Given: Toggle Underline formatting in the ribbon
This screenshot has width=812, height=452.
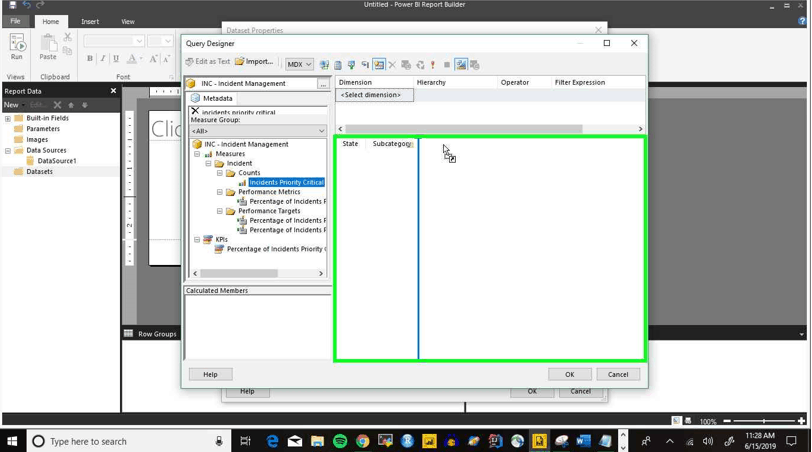Looking at the screenshot, I should [x=115, y=59].
